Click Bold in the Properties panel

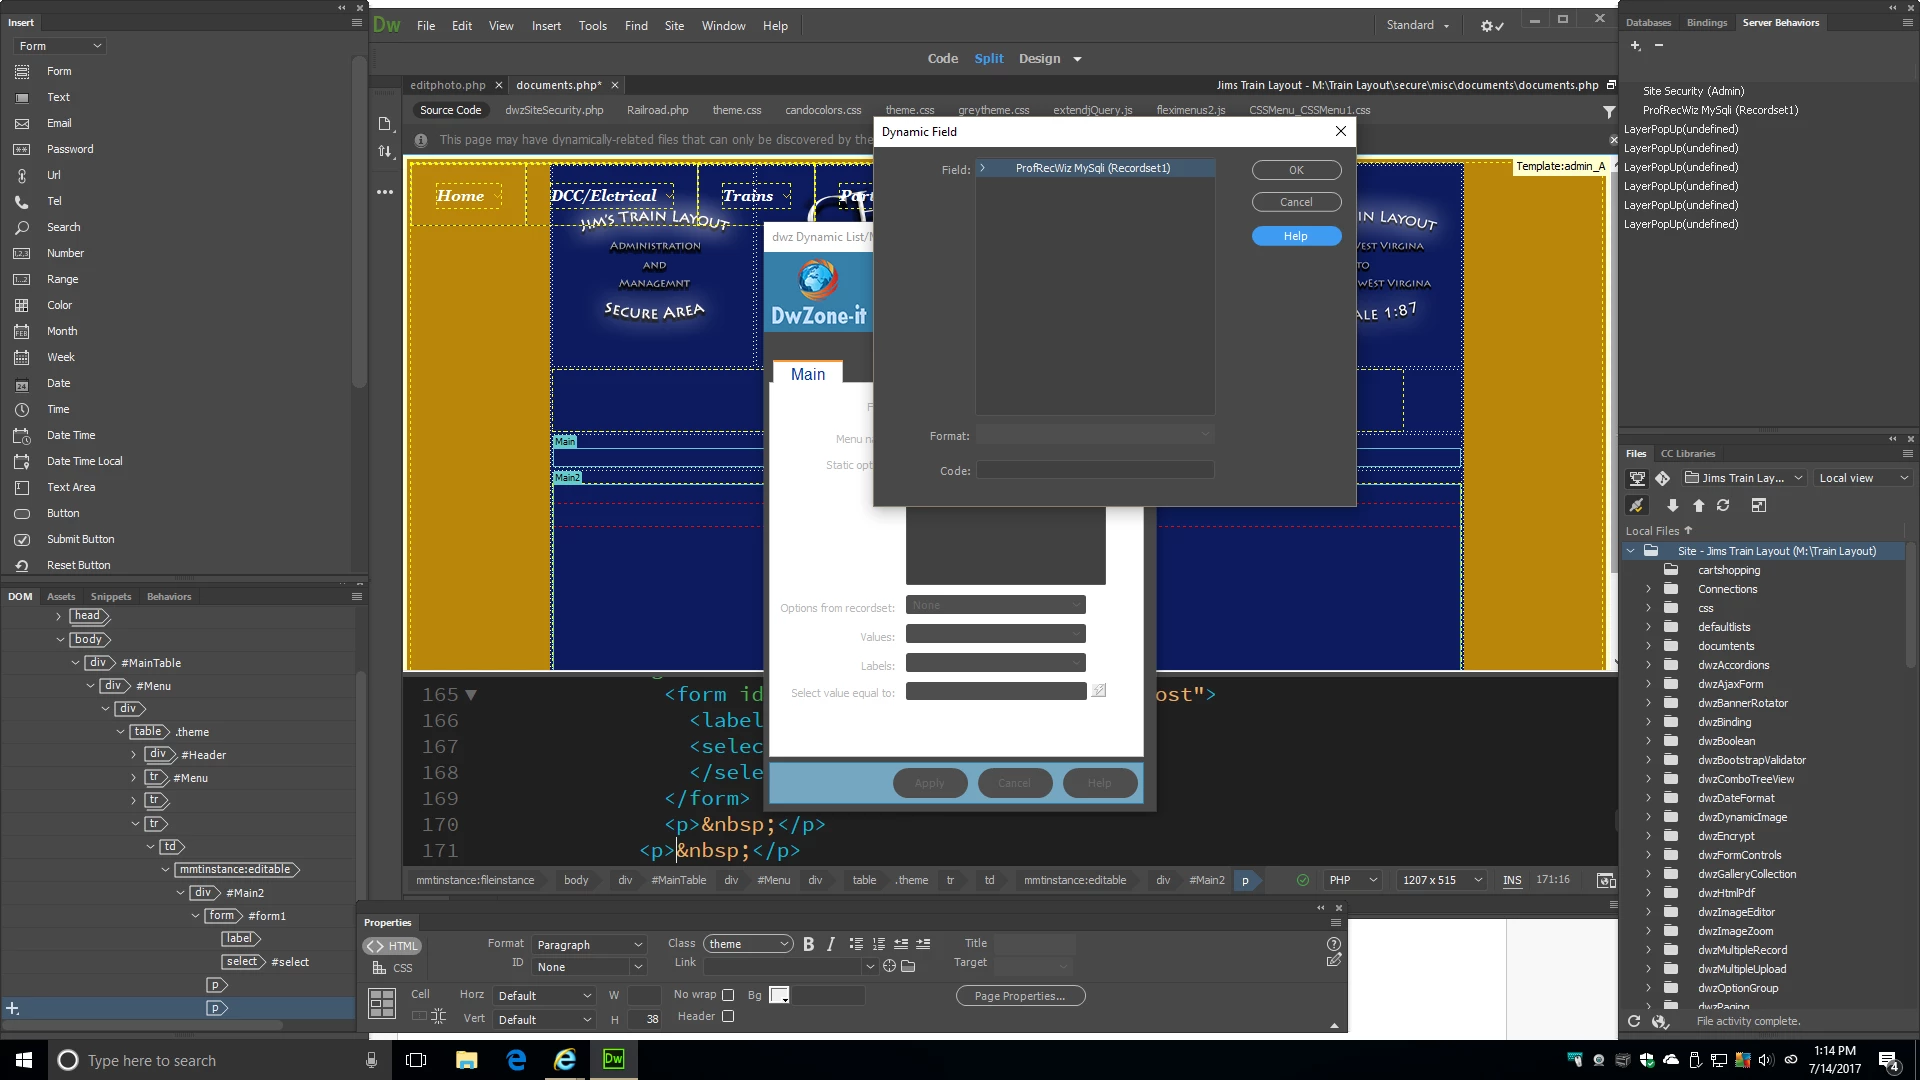point(808,944)
